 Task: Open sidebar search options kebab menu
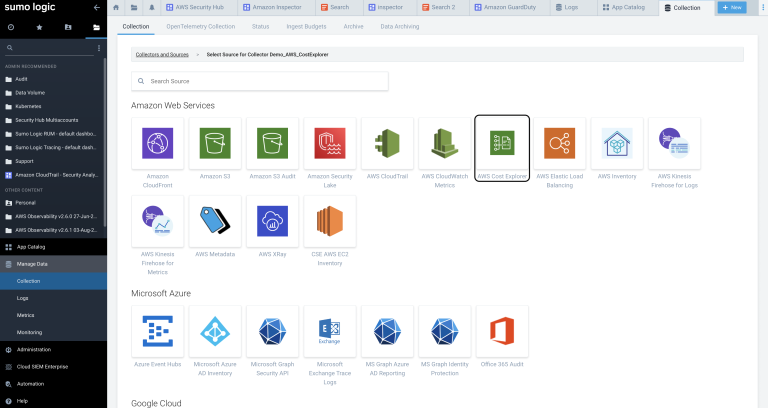(x=99, y=48)
